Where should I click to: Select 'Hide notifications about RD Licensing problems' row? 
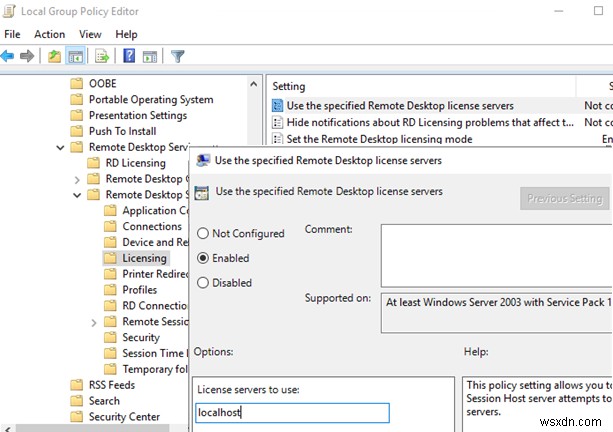[442, 122]
